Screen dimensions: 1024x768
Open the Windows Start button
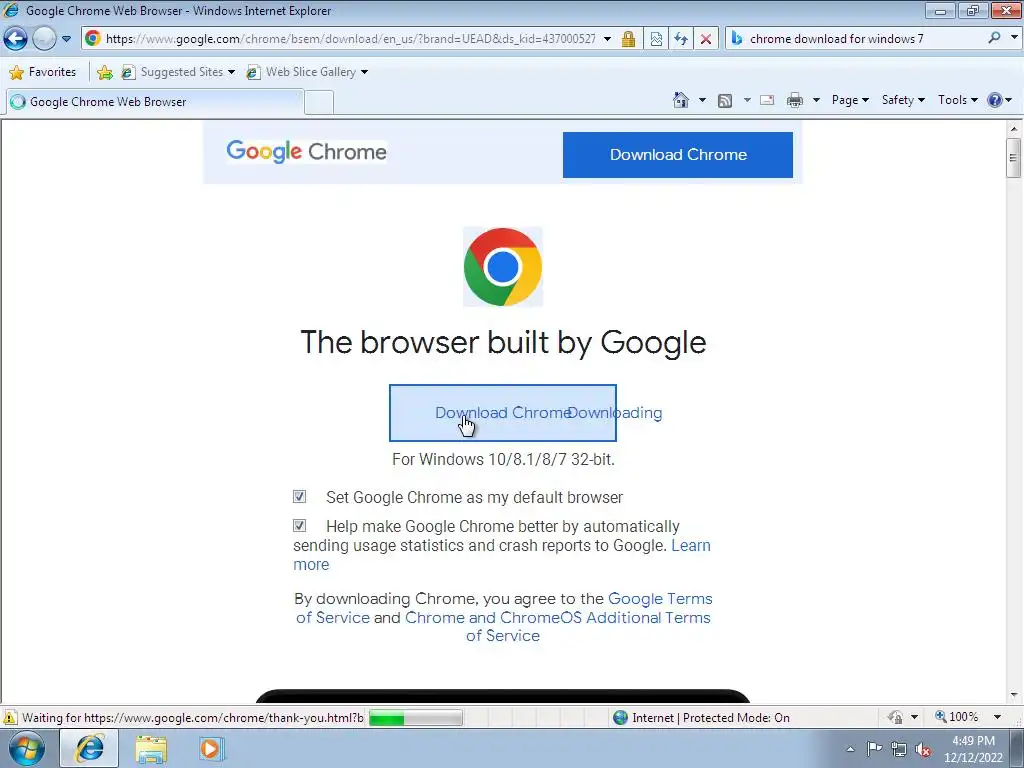[26, 748]
